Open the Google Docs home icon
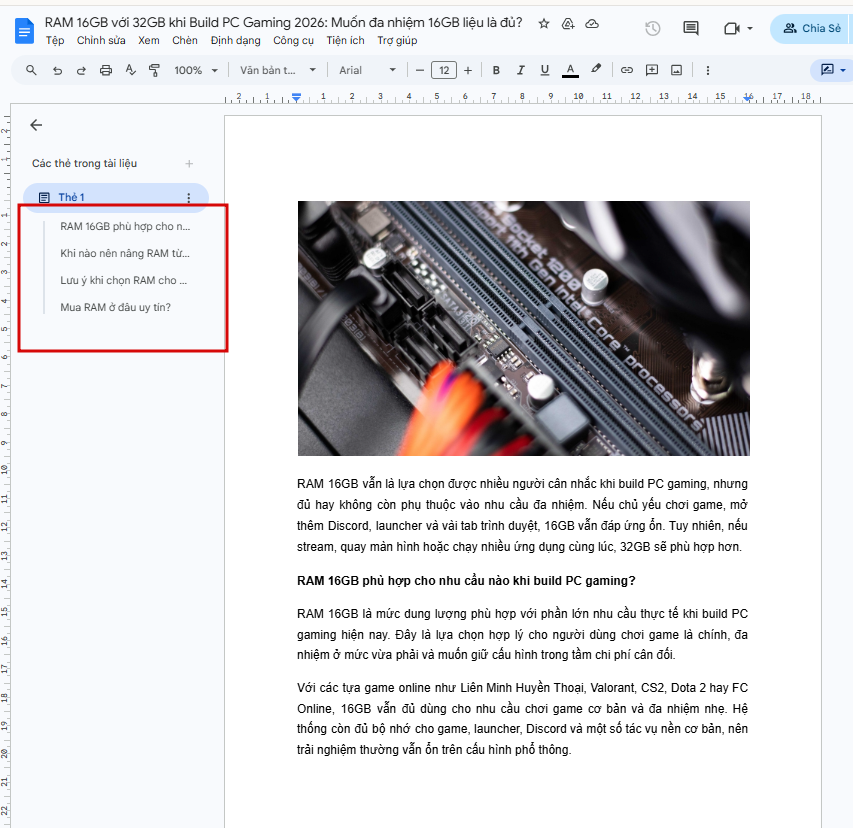Viewport: 853px width, 828px height. 24,31
